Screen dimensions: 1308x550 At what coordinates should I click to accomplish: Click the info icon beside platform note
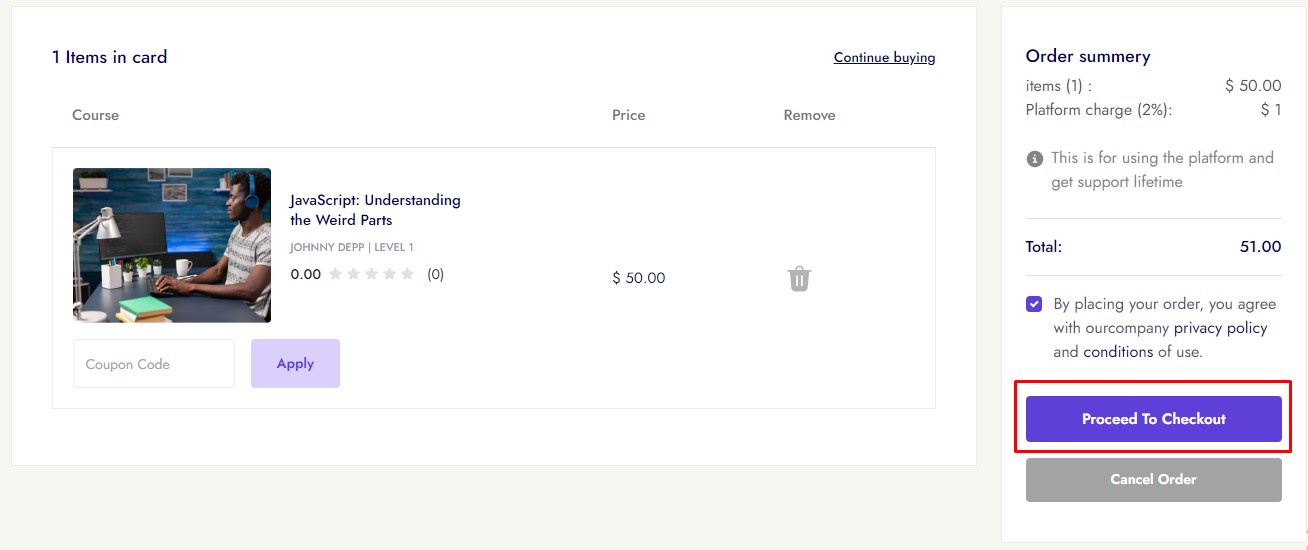point(1035,159)
